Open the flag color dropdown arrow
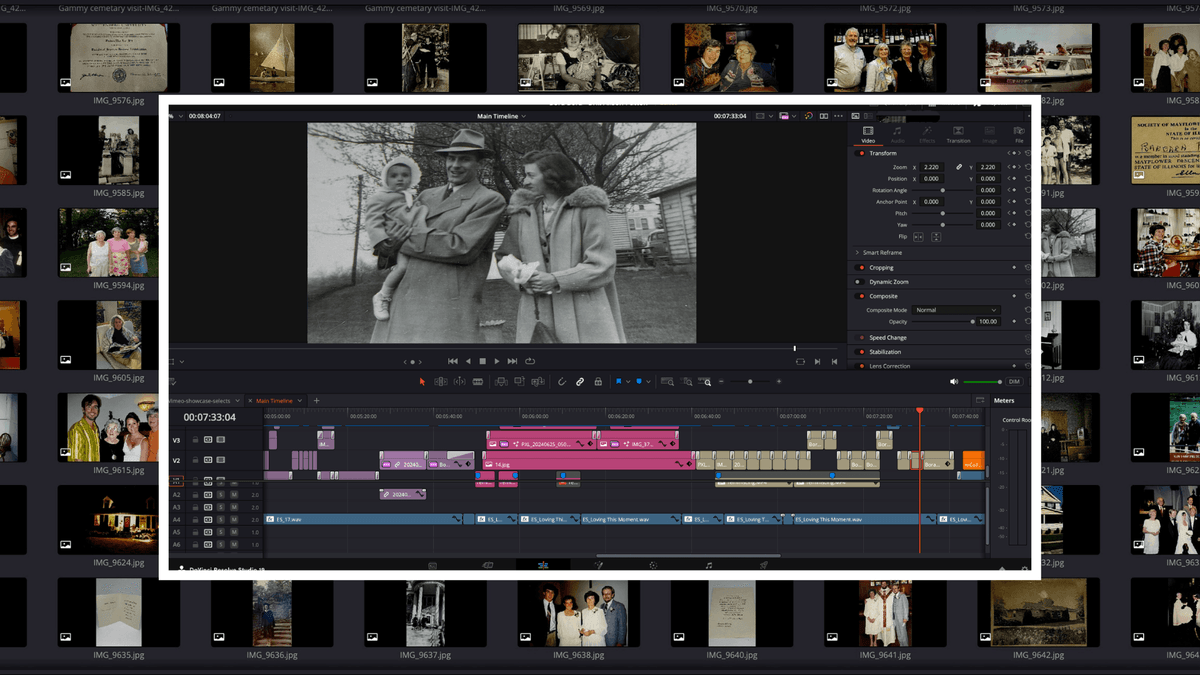This screenshot has width=1200, height=675. click(628, 381)
